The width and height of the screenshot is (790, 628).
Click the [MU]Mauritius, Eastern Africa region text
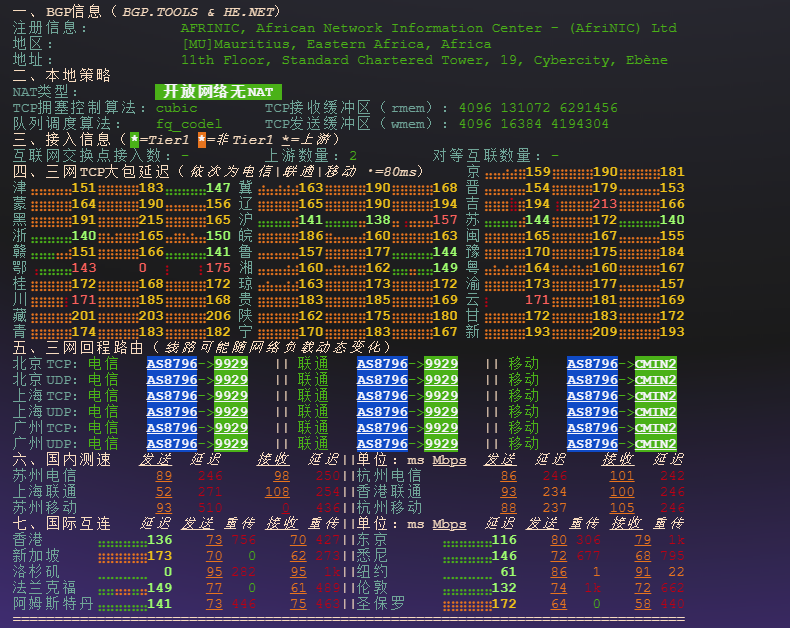click(x=336, y=44)
